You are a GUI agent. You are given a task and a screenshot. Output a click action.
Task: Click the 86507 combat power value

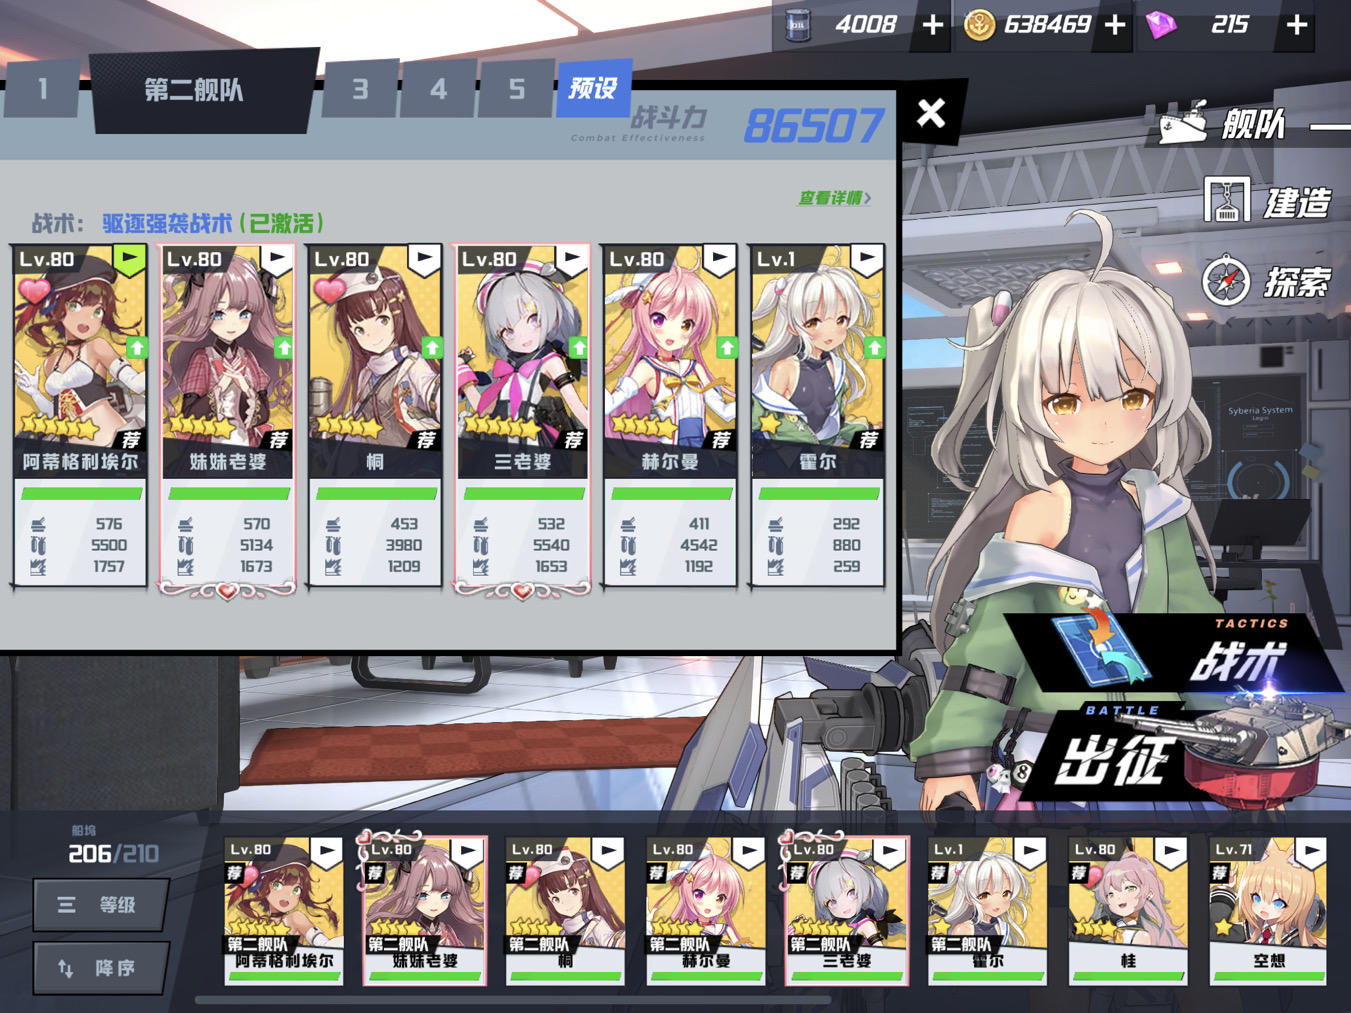coord(814,126)
